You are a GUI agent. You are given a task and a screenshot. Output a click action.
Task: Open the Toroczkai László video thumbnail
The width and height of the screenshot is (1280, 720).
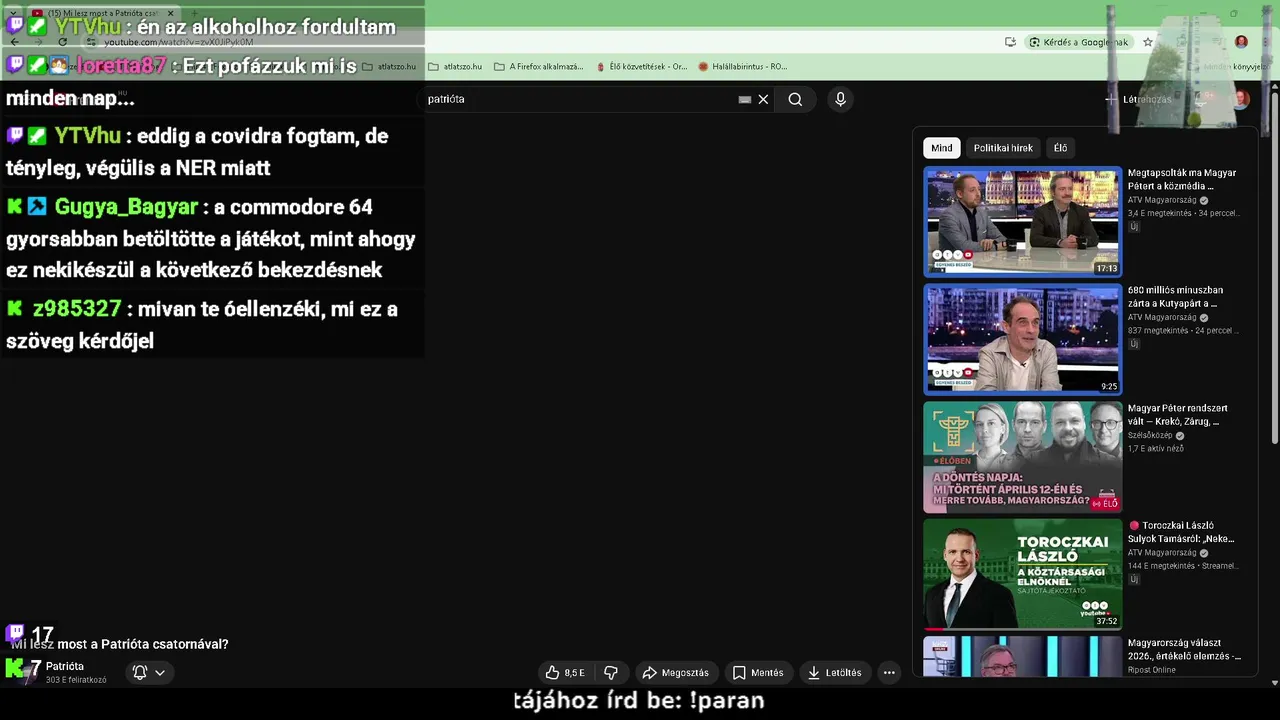1022,574
